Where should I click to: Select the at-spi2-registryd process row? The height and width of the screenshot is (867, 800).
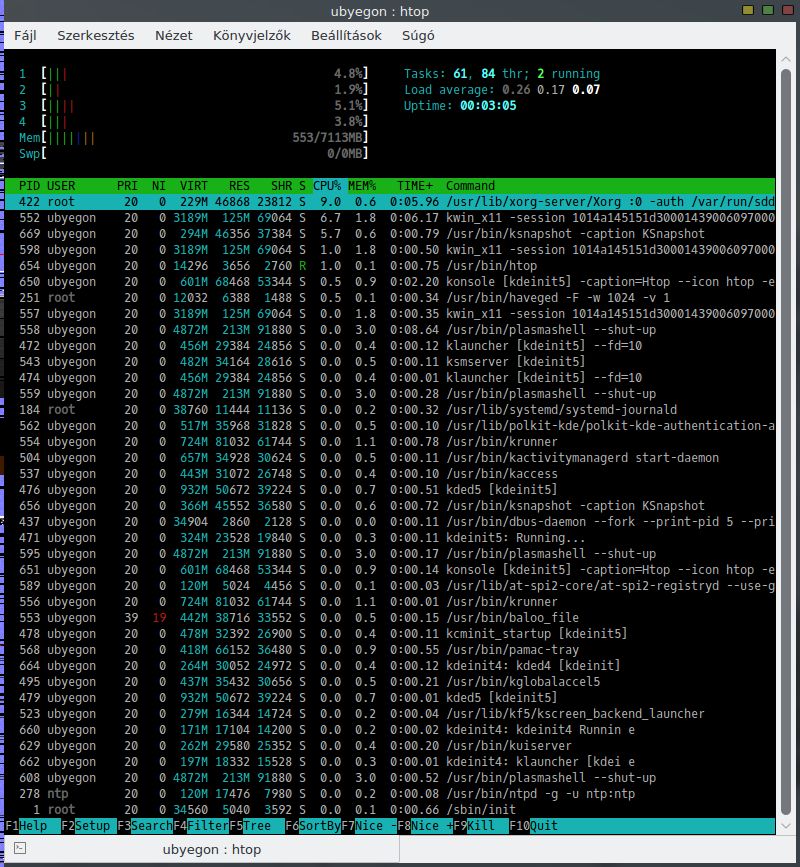[x=390, y=586]
